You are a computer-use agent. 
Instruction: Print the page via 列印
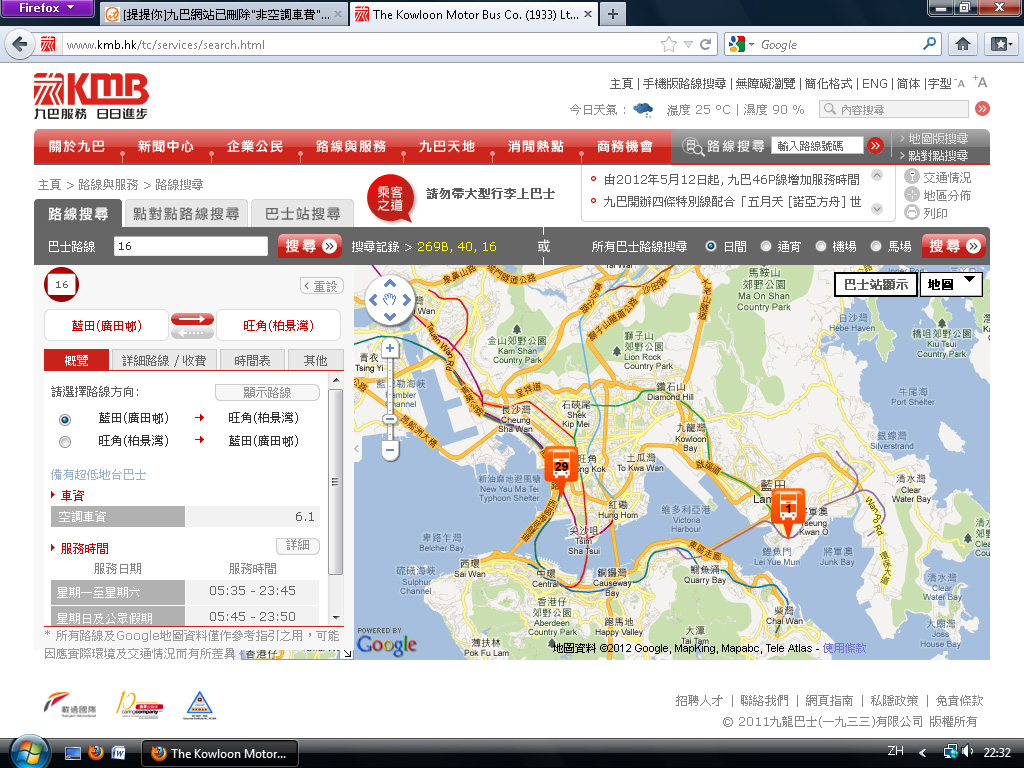tap(926, 213)
